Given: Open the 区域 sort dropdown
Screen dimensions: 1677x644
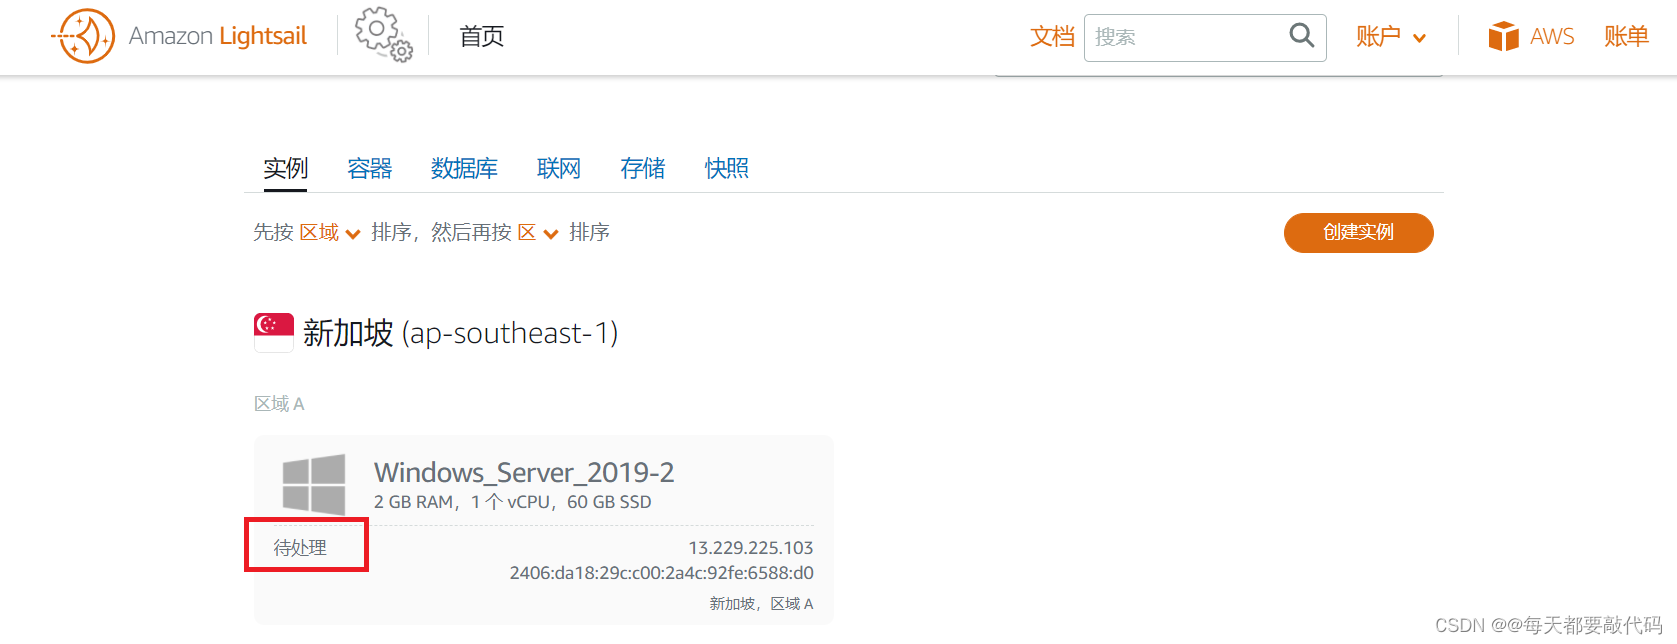Looking at the screenshot, I should click(x=330, y=233).
